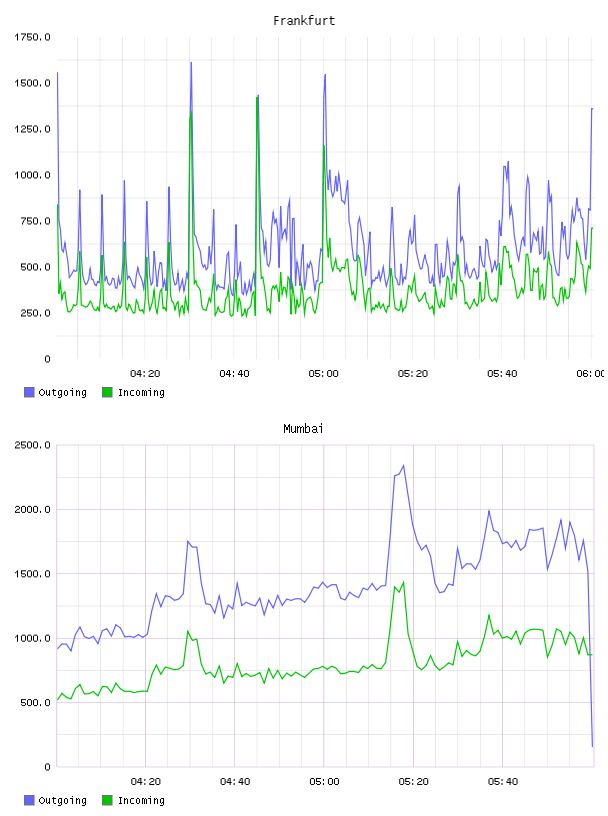Select the Frankfurt Outgoing legend label
Screen dimensions: 608x816
tap(62, 392)
